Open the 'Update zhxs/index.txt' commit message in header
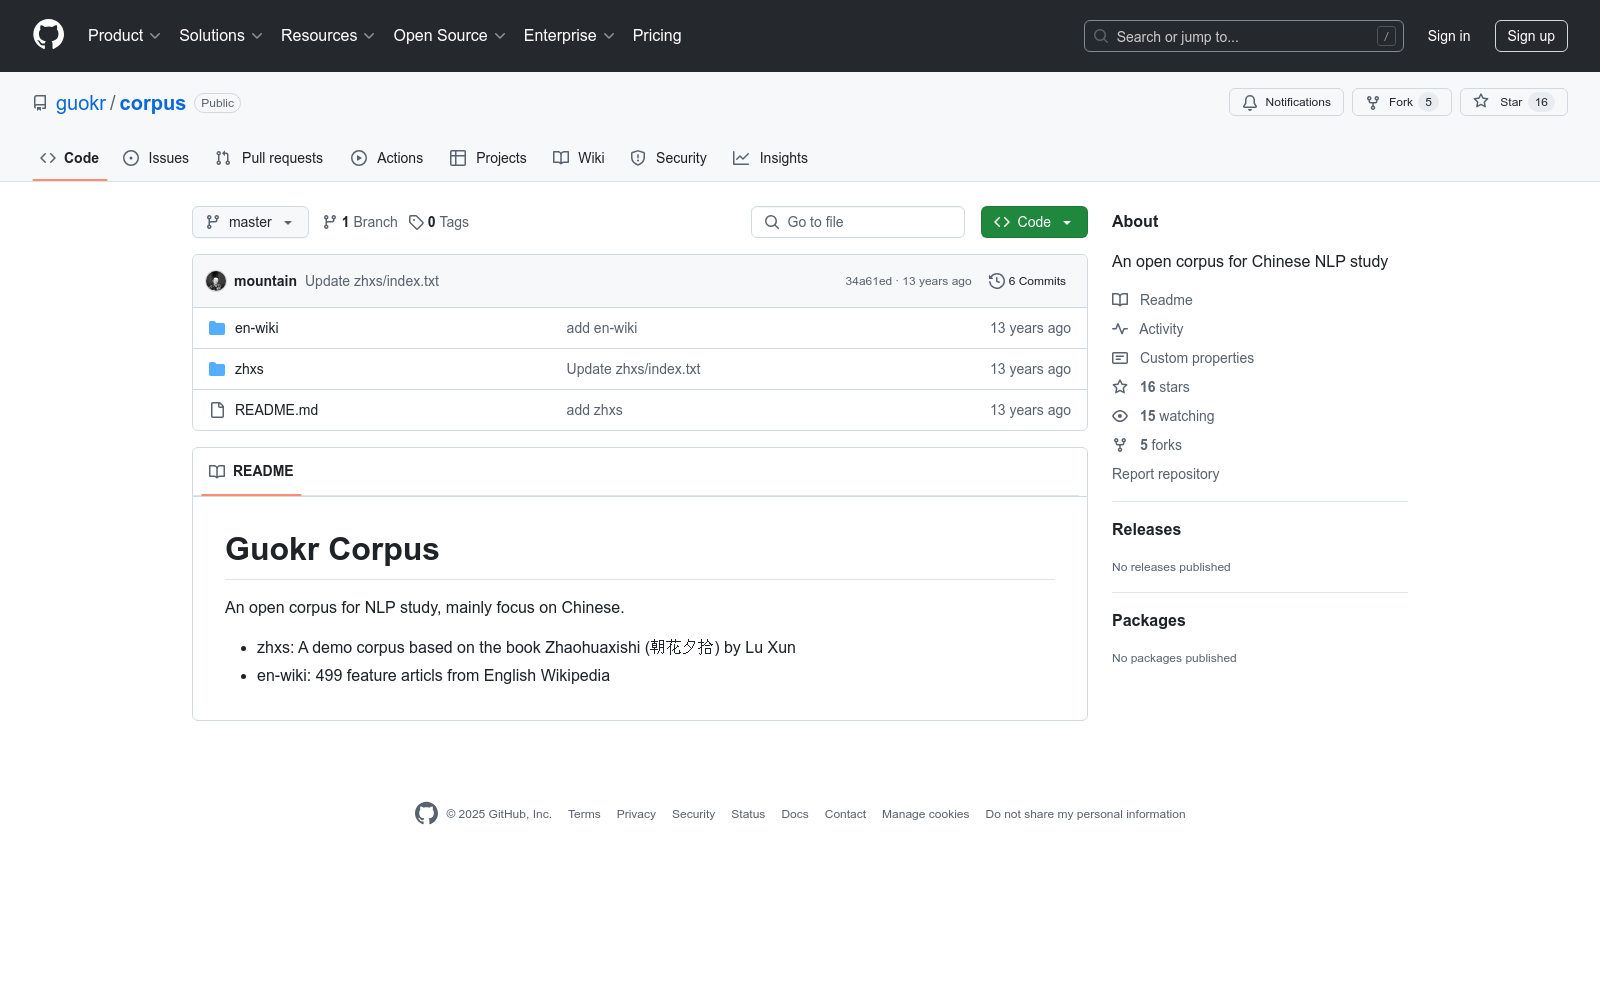The height and width of the screenshot is (1000, 1600). point(372,281)
